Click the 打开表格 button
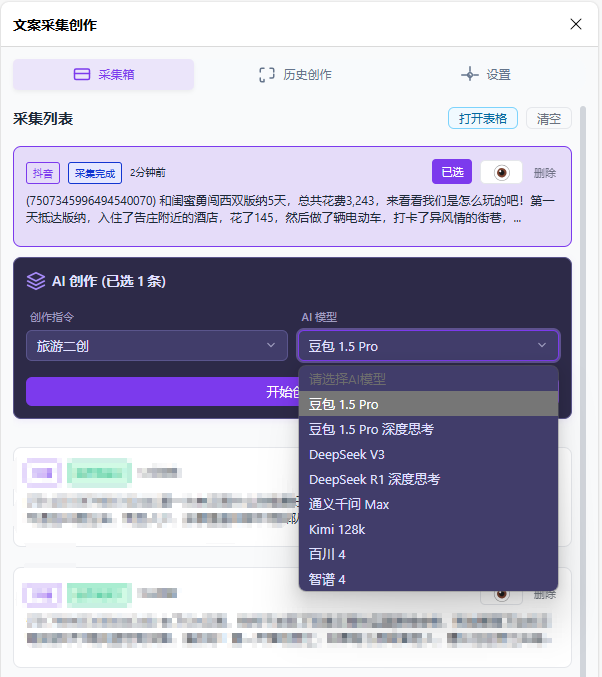 tap(483, 118)
